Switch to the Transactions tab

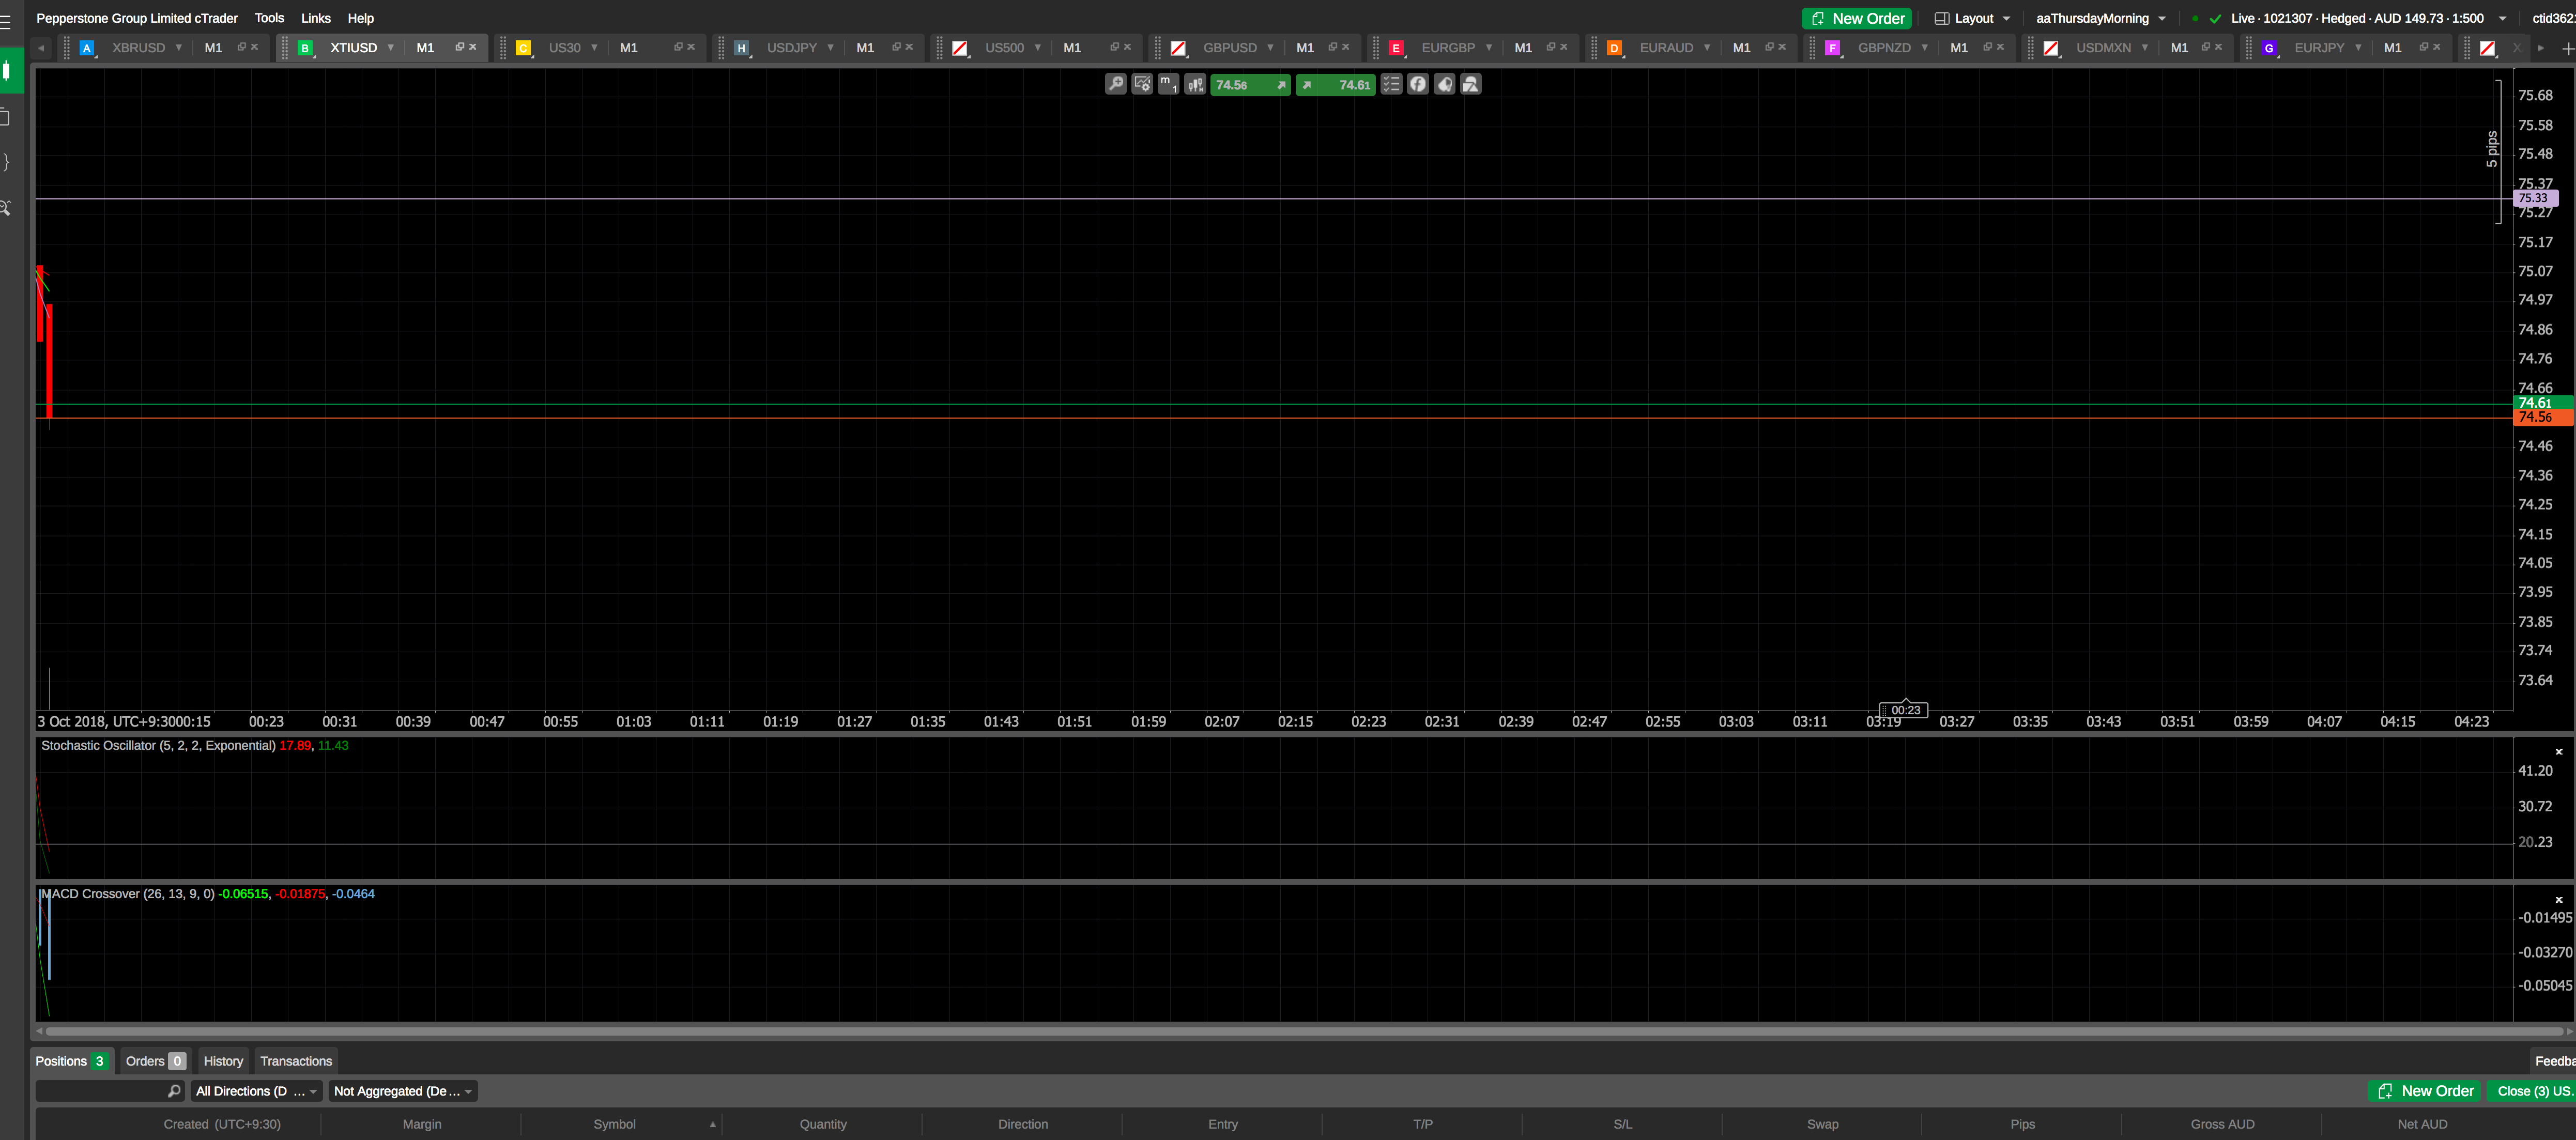point(296,1061)
